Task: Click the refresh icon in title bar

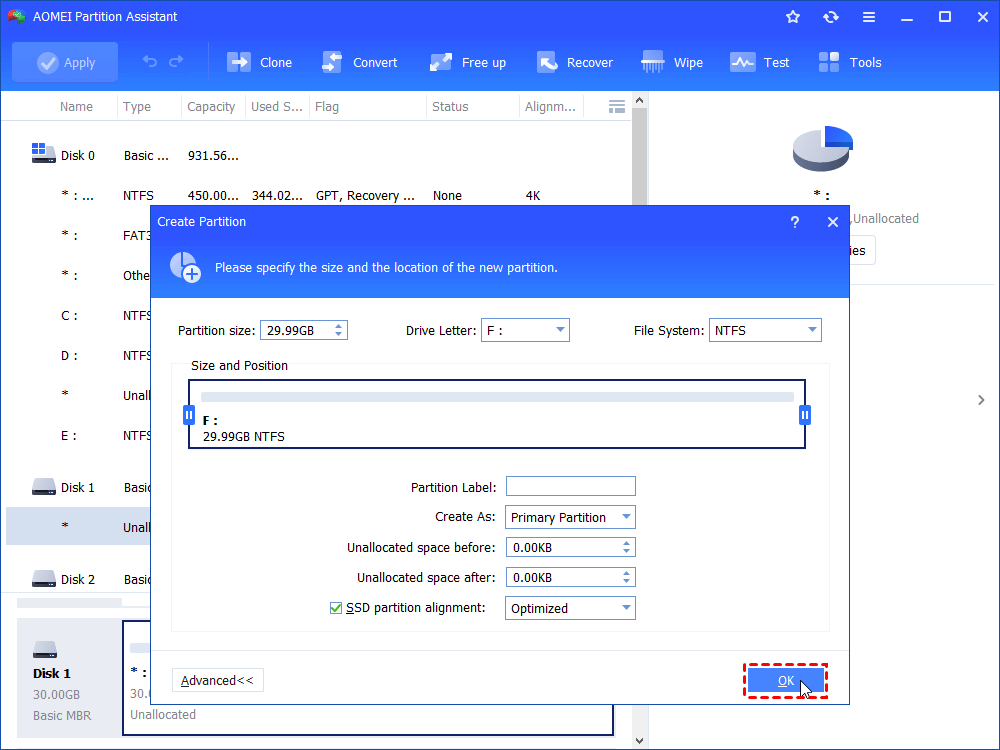Action: click(830, 17)
